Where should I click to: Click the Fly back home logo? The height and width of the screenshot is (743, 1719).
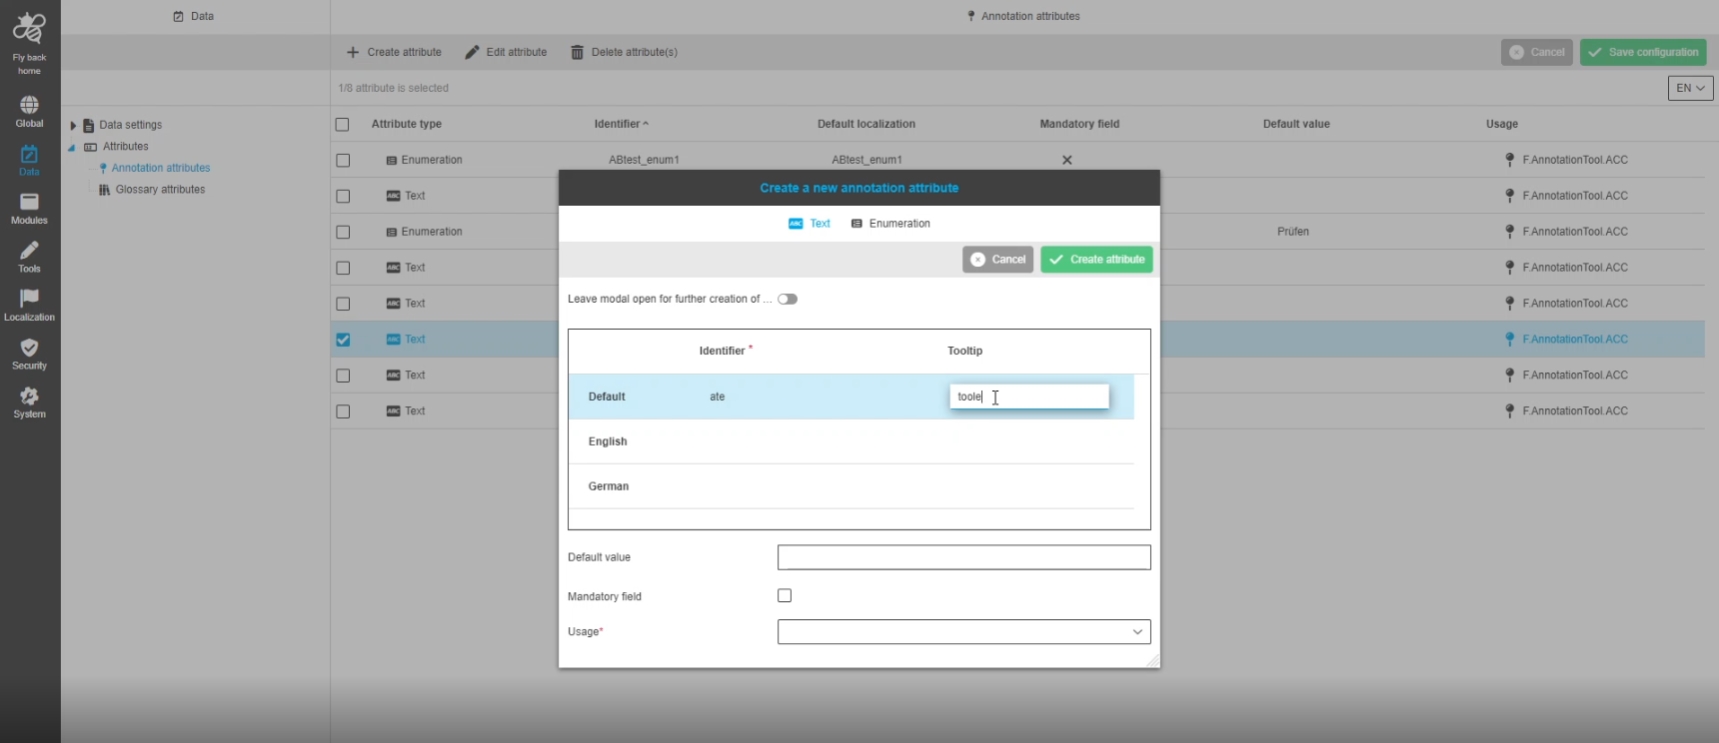[x=29, y=42]
